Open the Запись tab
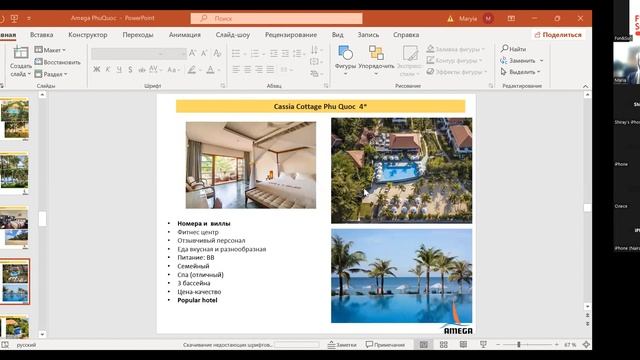The width and height of the screenshot is (640, 360). [368, 35]
